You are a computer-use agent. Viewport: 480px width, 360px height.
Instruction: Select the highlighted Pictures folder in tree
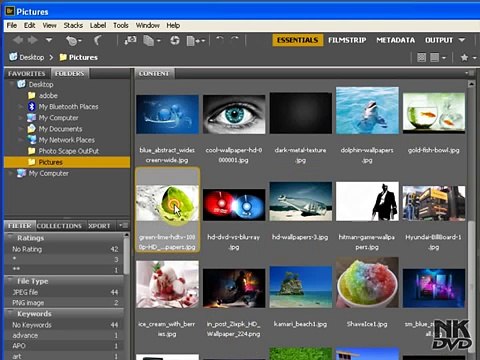click(x=67, y=162)
